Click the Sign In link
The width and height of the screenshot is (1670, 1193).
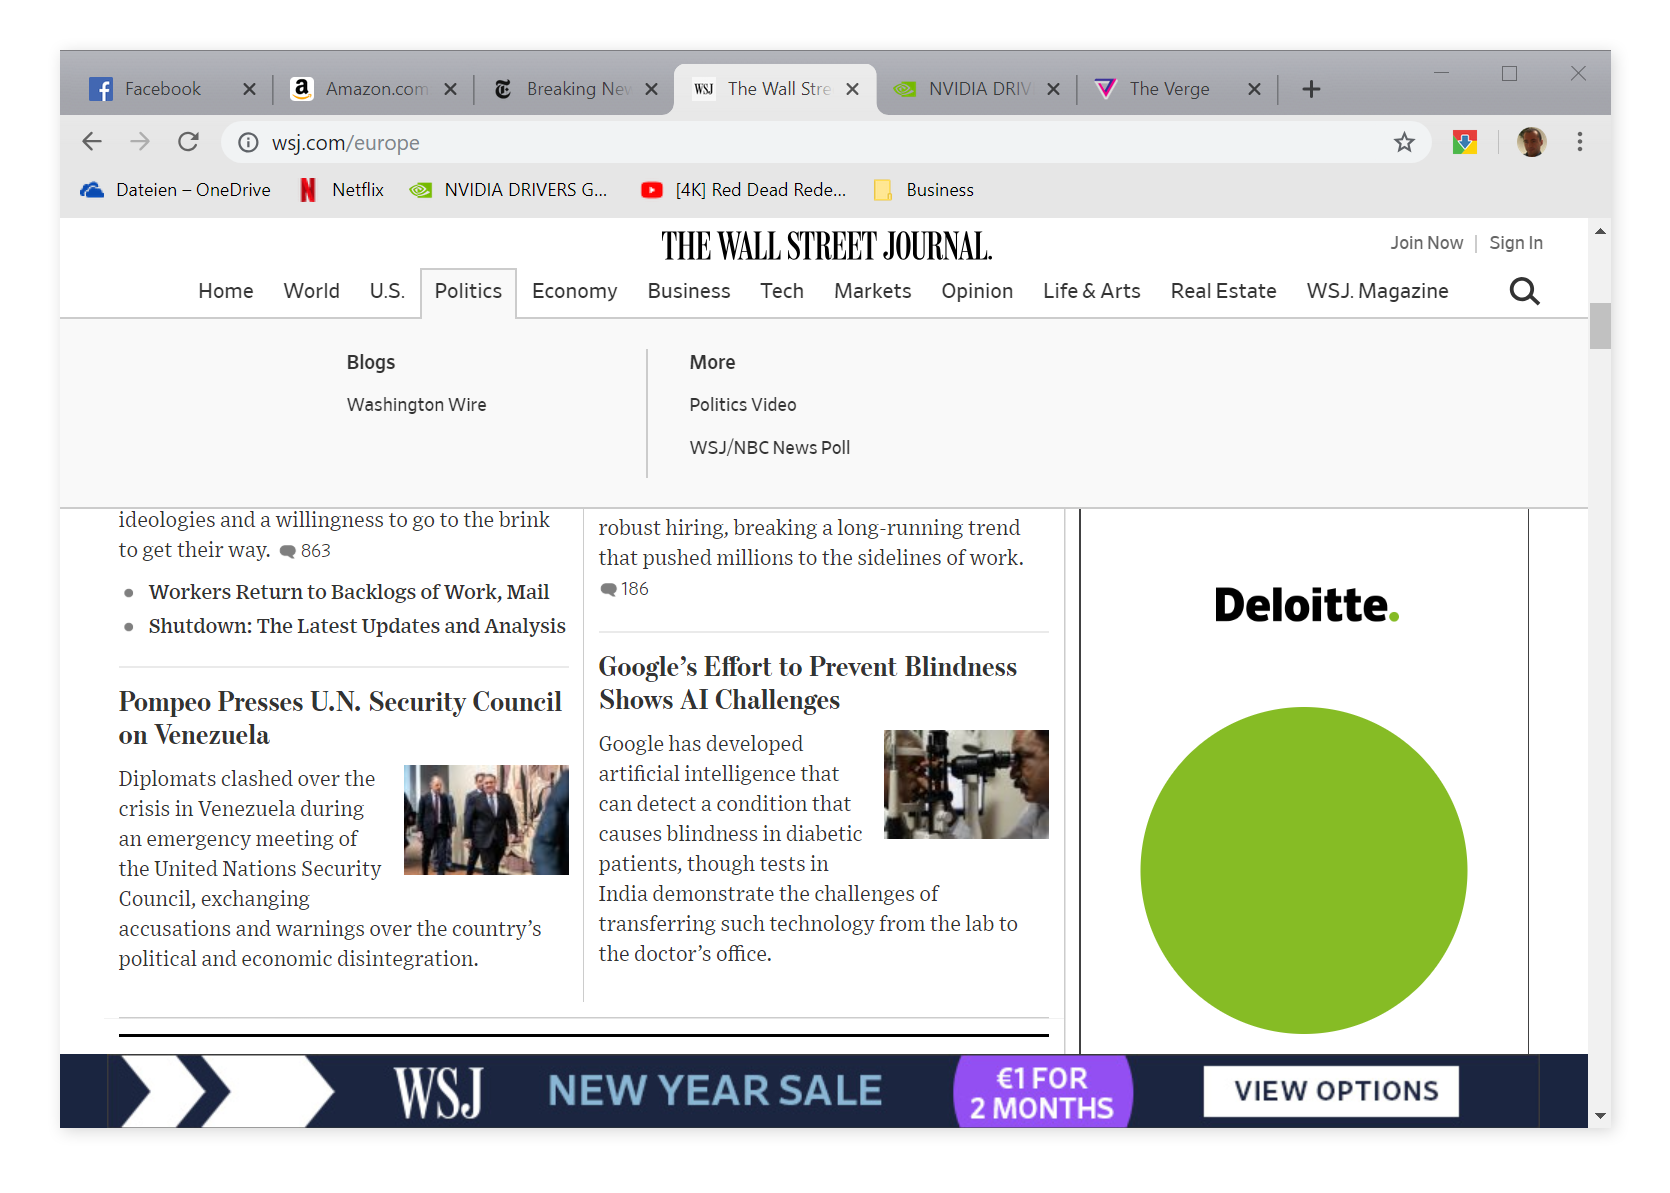coord(1516,243)
